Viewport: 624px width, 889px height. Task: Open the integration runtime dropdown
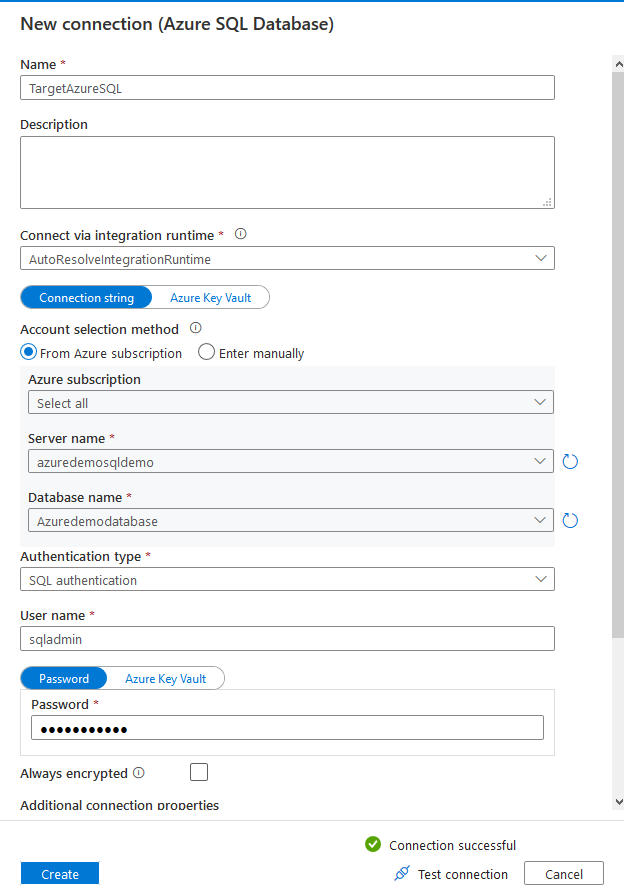pyautogui.click(x=287, y=258)
